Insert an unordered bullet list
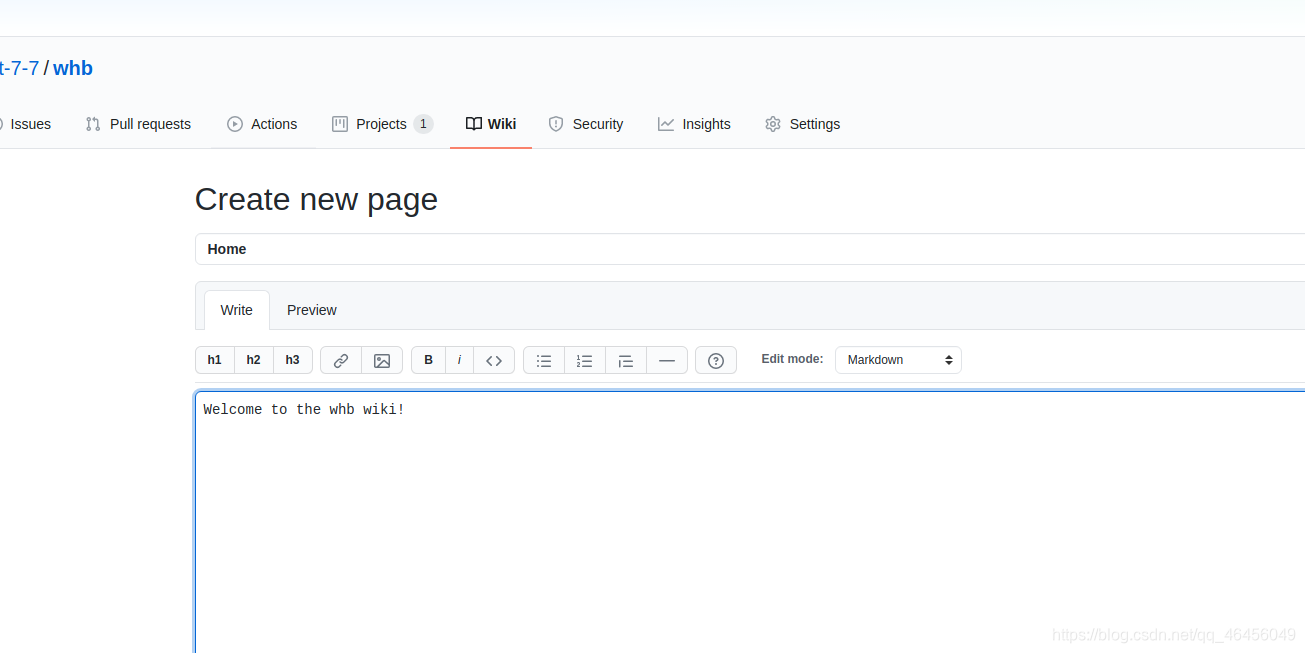Image resolution: width=1305 pixels, height=653 pixels. click(x=544, y=360)
